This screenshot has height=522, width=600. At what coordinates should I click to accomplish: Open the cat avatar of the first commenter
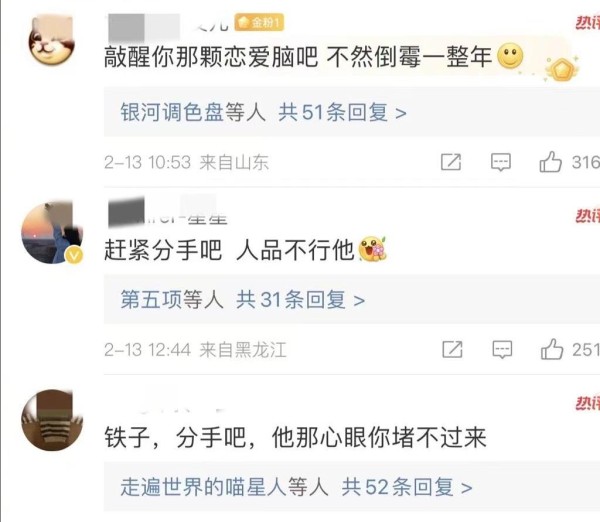pos(51,39)
